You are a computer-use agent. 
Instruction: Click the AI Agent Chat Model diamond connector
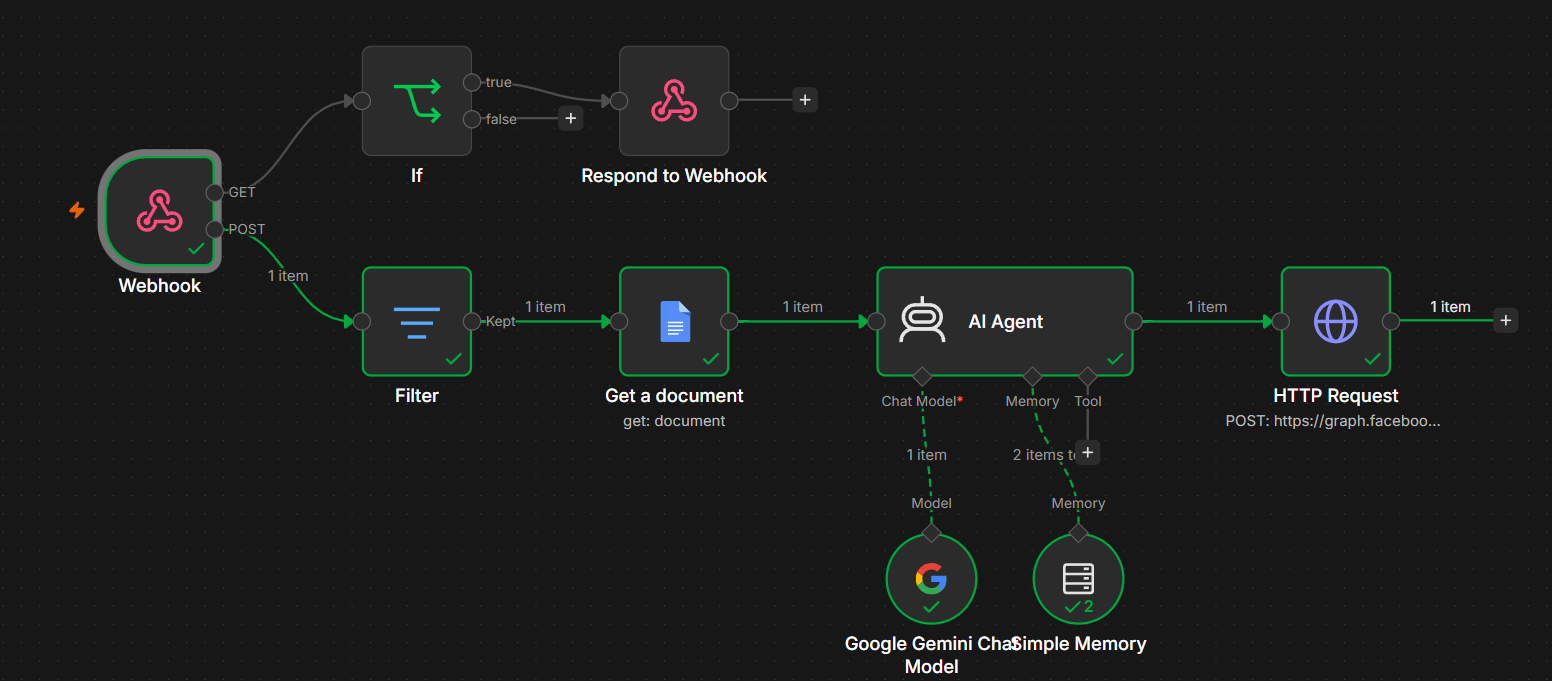tap(922, 376)
